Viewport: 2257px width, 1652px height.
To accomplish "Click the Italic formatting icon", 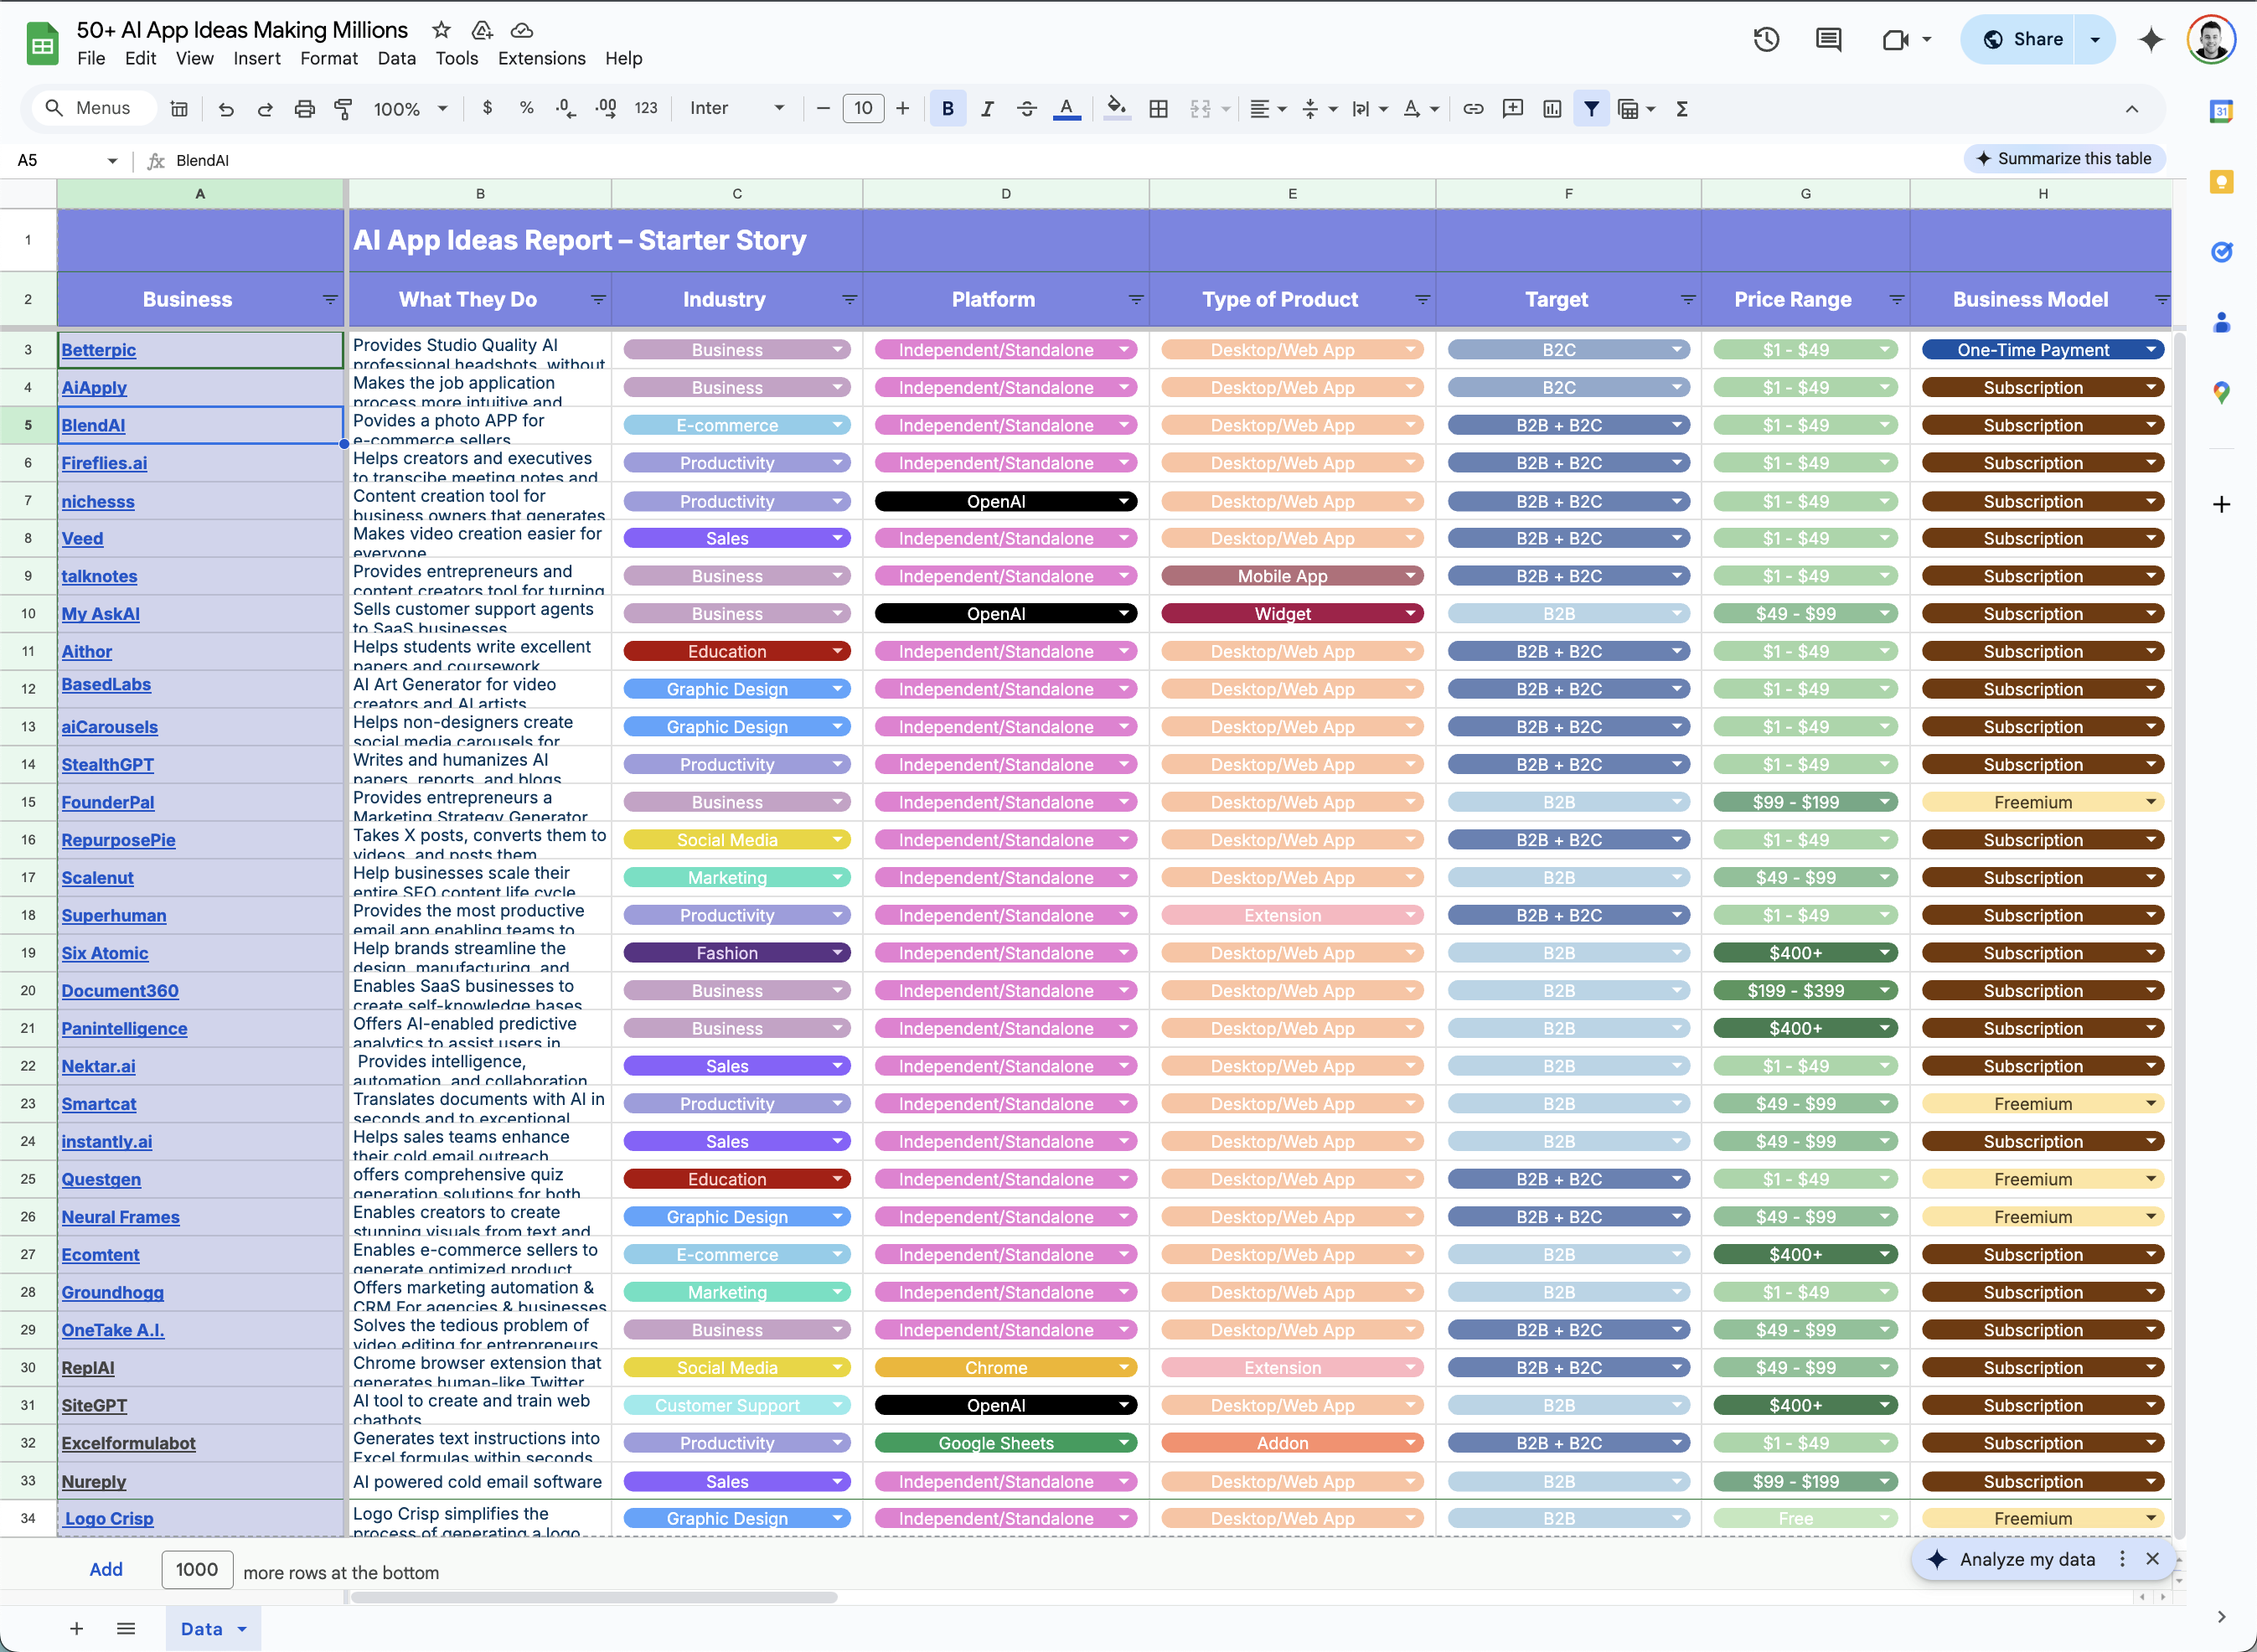I will point(987,108).
